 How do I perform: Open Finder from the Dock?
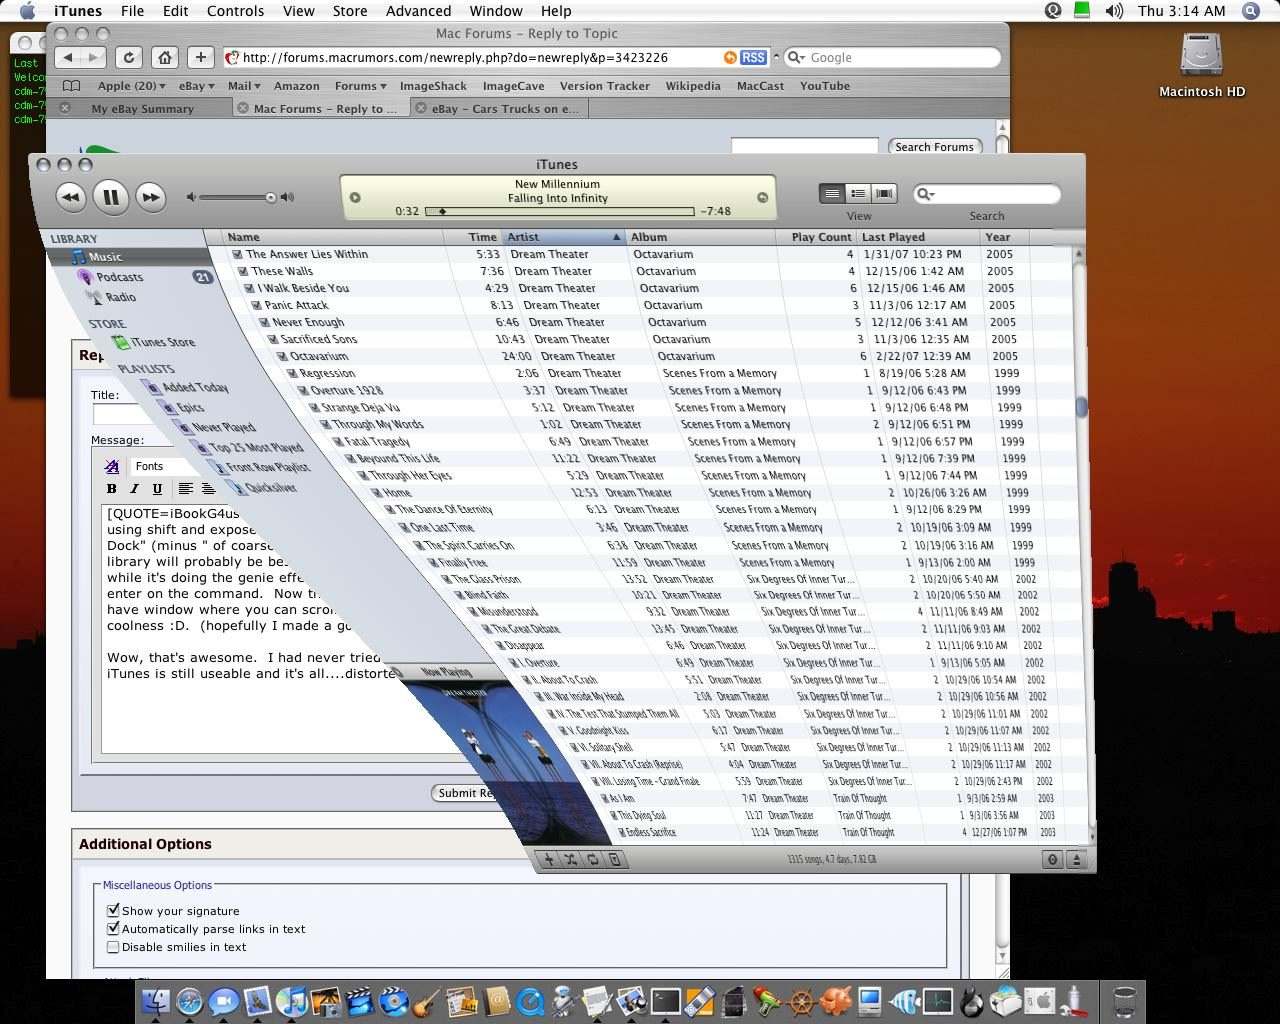(x=155, y=1000)
